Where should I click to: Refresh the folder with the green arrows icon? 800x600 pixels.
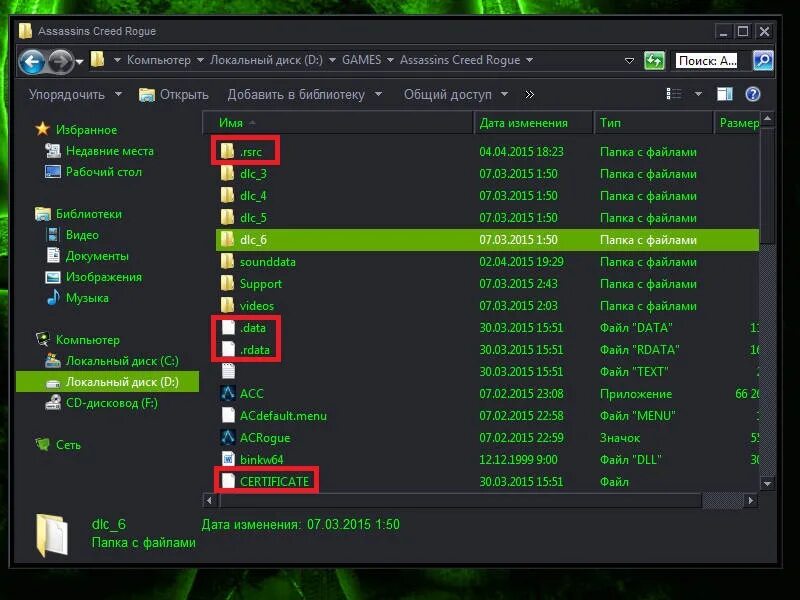click(x=655, y=61)
